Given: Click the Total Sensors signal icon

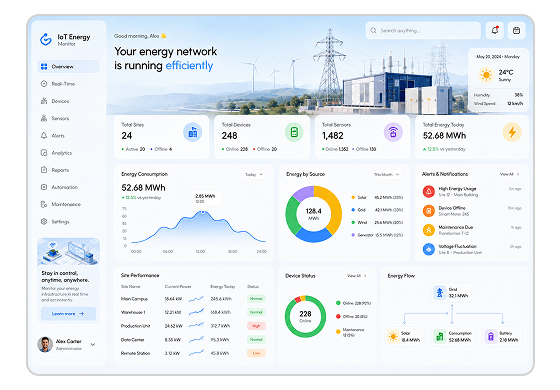Looking at the screenshot, I should point(393,132).
